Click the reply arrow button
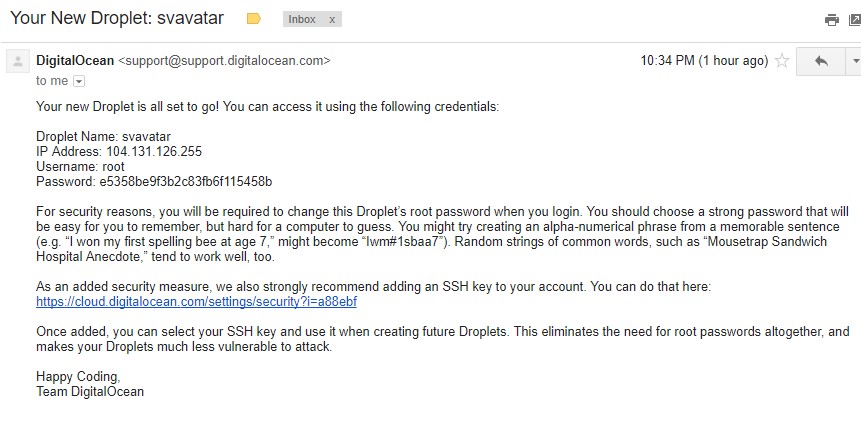 [821, 61]
